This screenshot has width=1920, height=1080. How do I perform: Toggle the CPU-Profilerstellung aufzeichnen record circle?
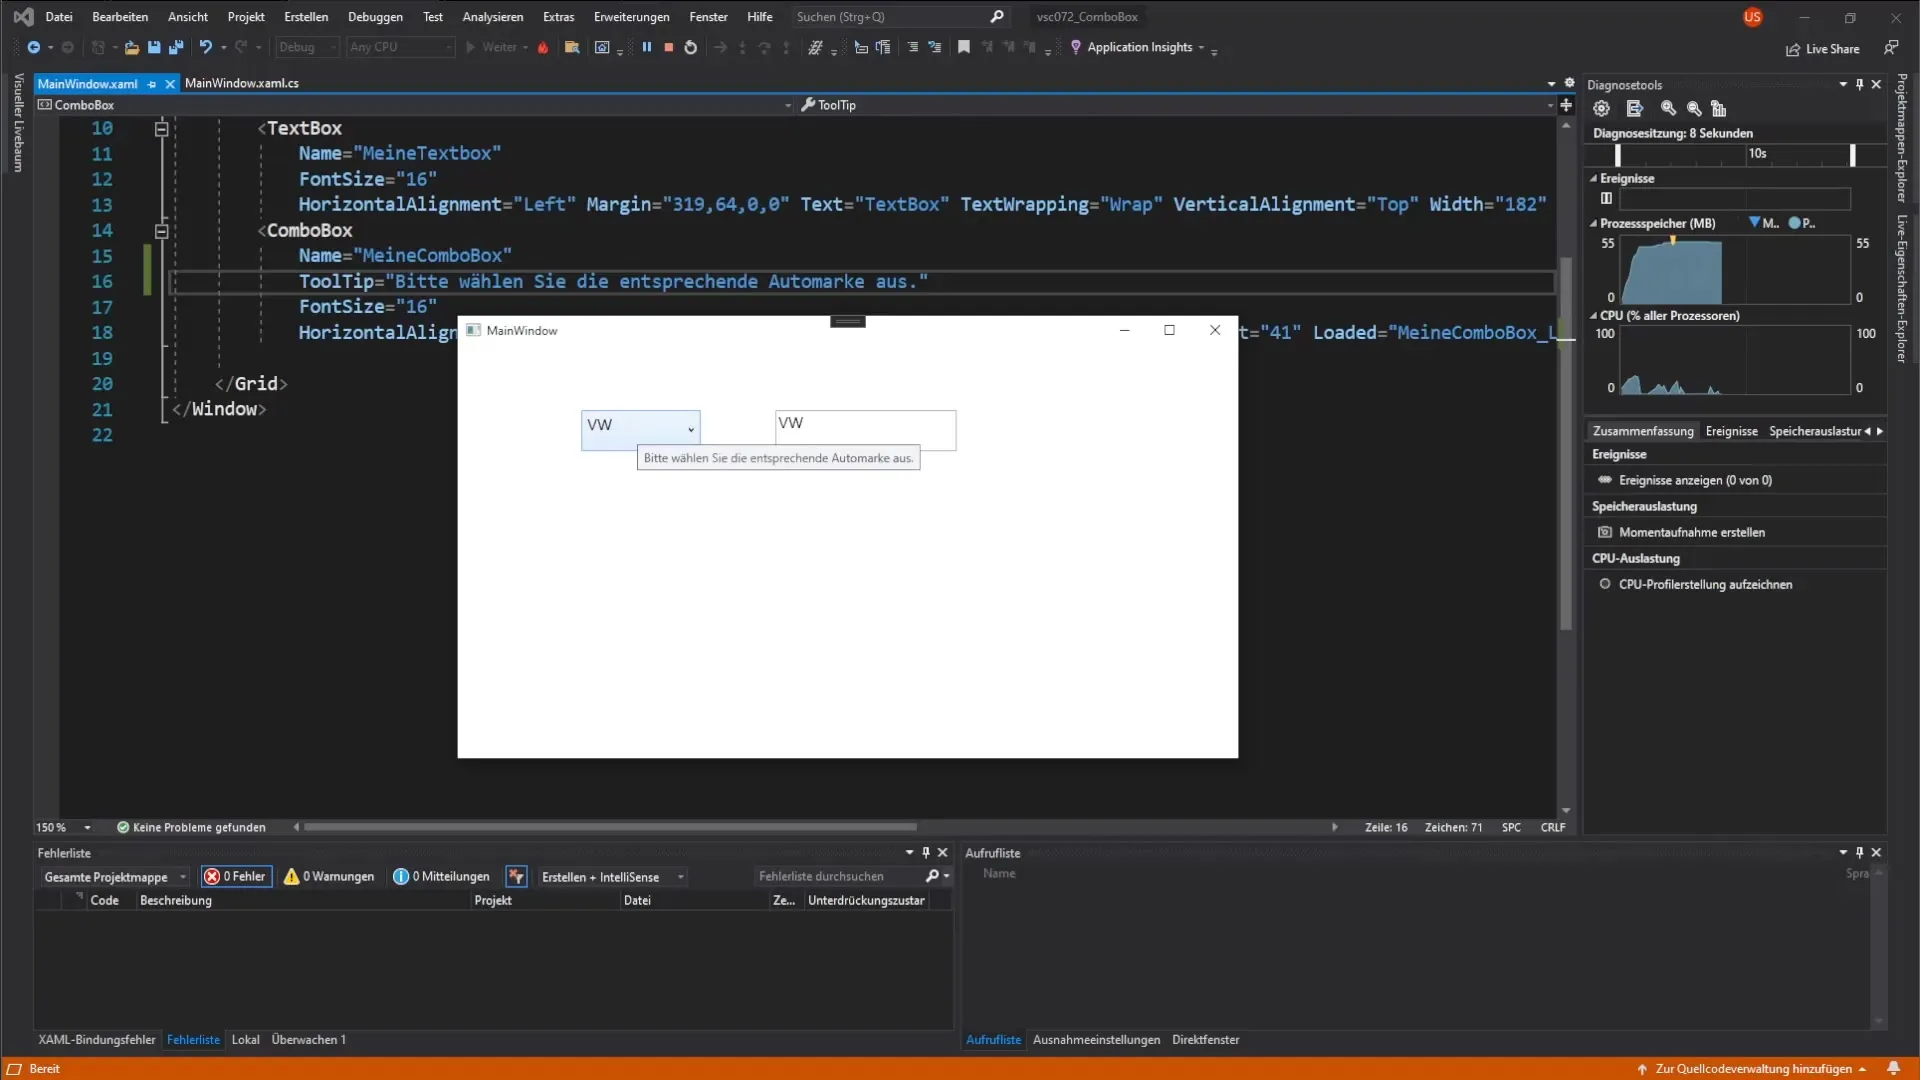1604,584
